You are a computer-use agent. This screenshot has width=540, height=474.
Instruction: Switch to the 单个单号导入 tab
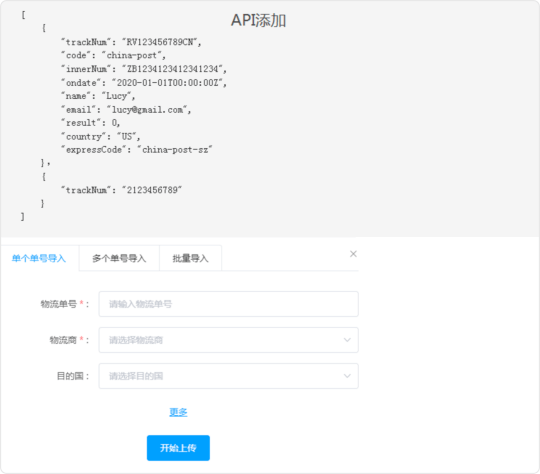[x=39, y=258]
